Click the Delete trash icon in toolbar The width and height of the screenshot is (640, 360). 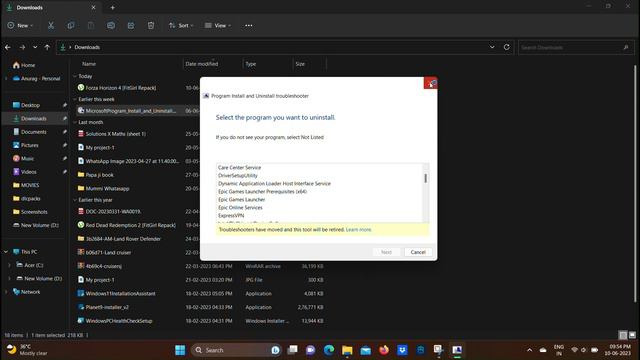pyautogui.click(x=151, y=25)
